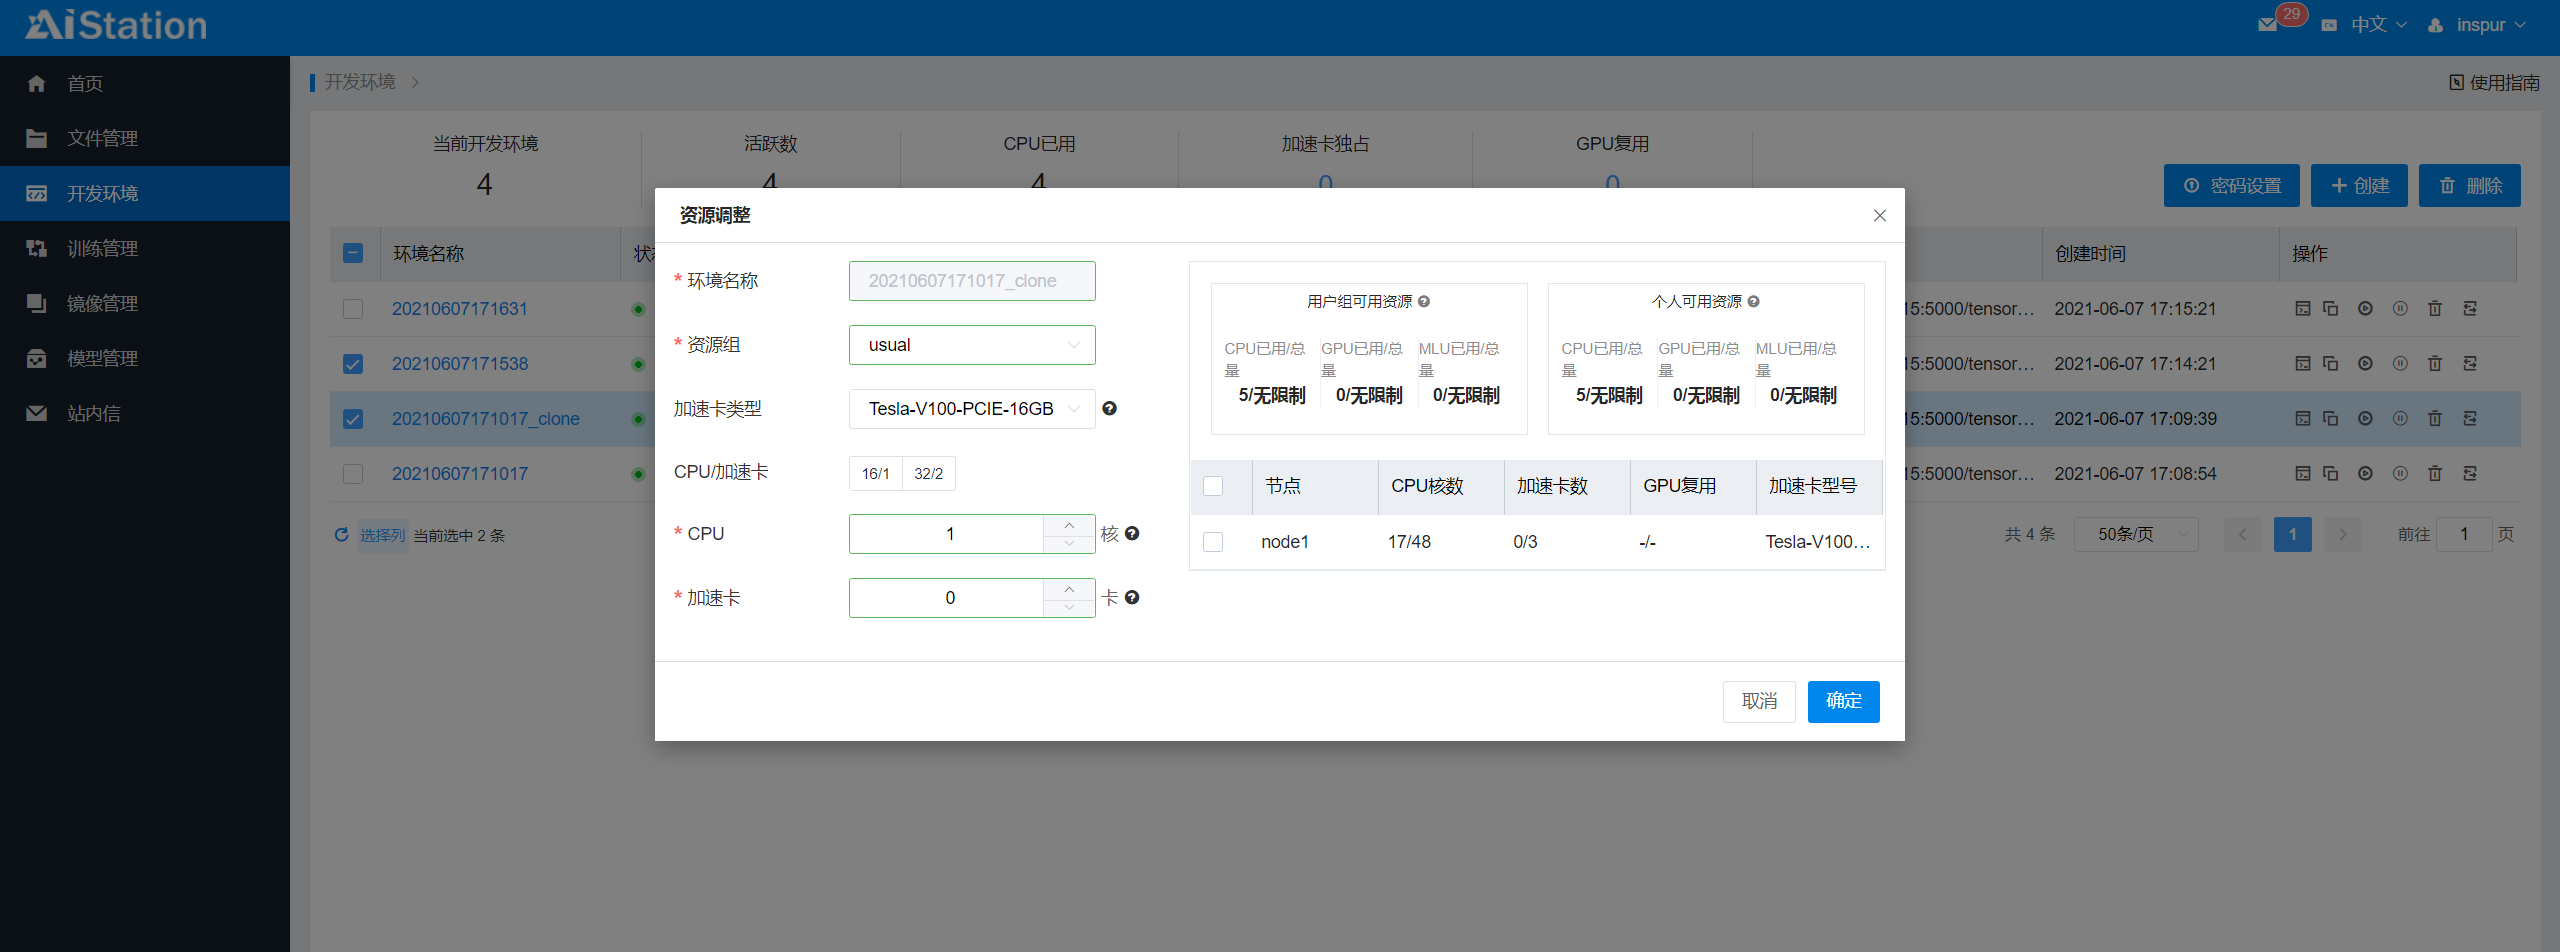The image size is (2560, 952).
Task: Select the 32/2 CPU to accelerator ratio
Action: pos(928,474)
